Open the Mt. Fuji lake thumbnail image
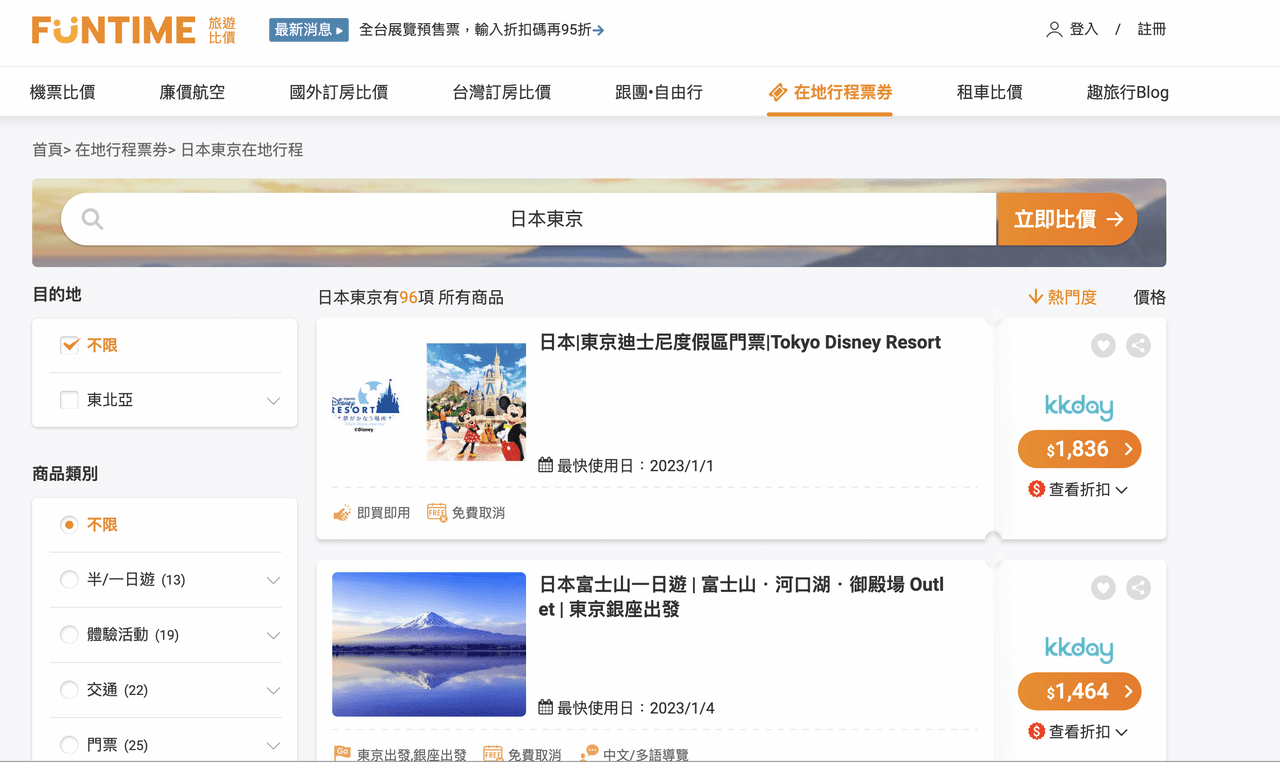Screen dimensions: 1280x763 coord(429,644)
